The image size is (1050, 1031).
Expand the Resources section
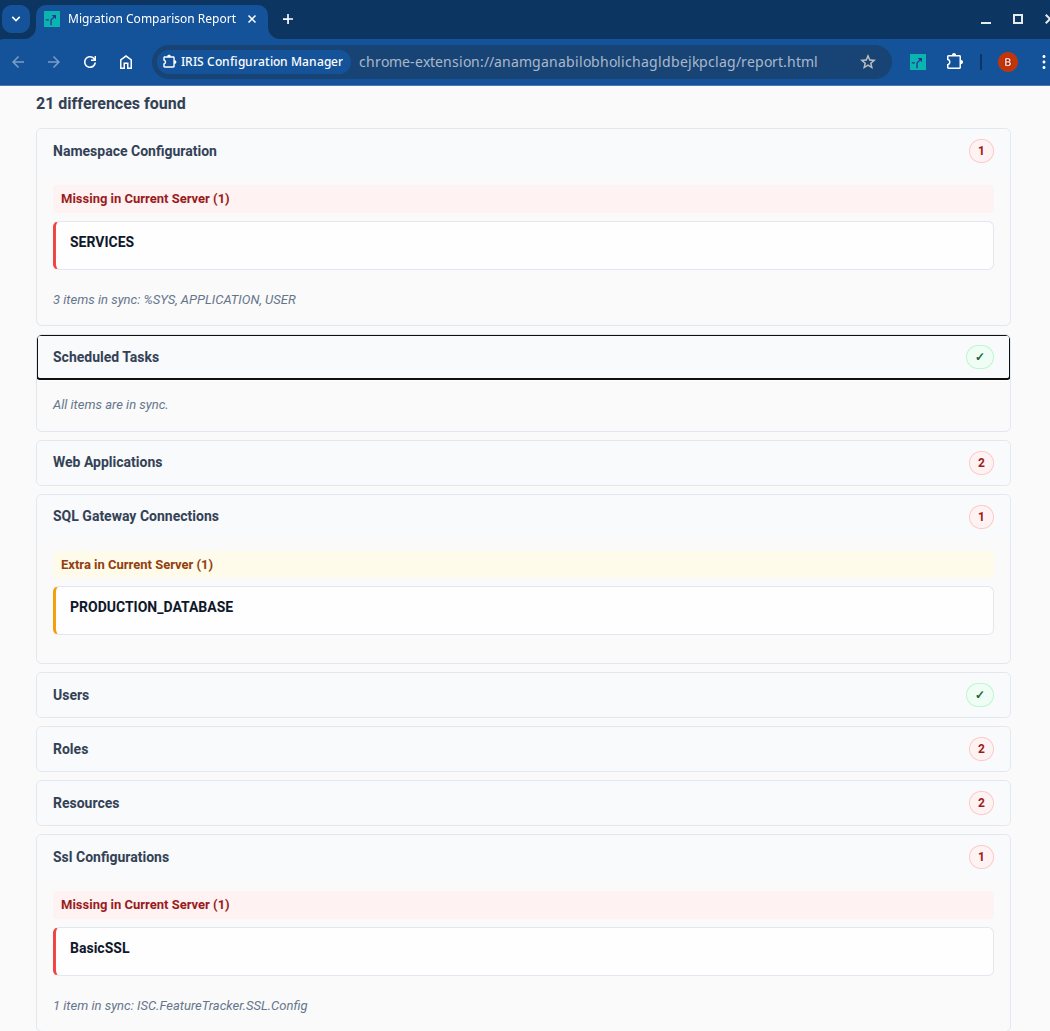(522, 803)
